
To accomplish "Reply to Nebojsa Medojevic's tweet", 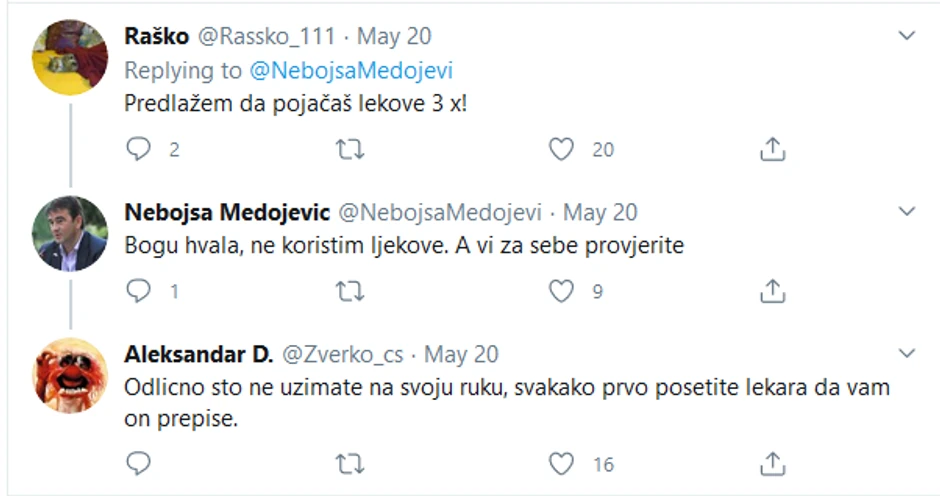I will click(140, 291).
